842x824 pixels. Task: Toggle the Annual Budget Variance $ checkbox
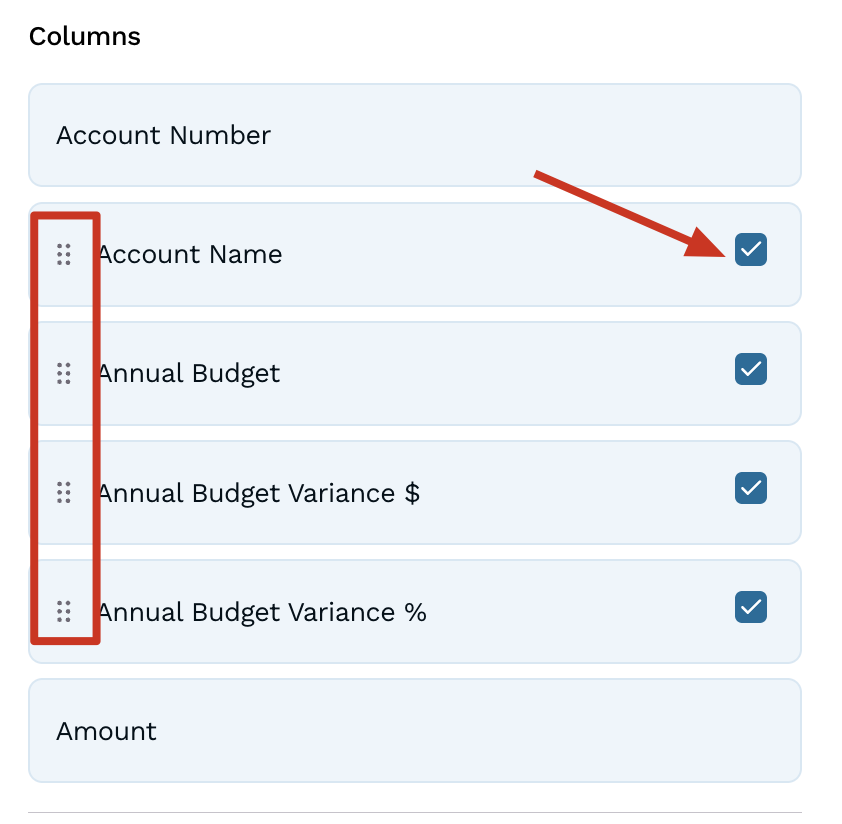[750, 488]
